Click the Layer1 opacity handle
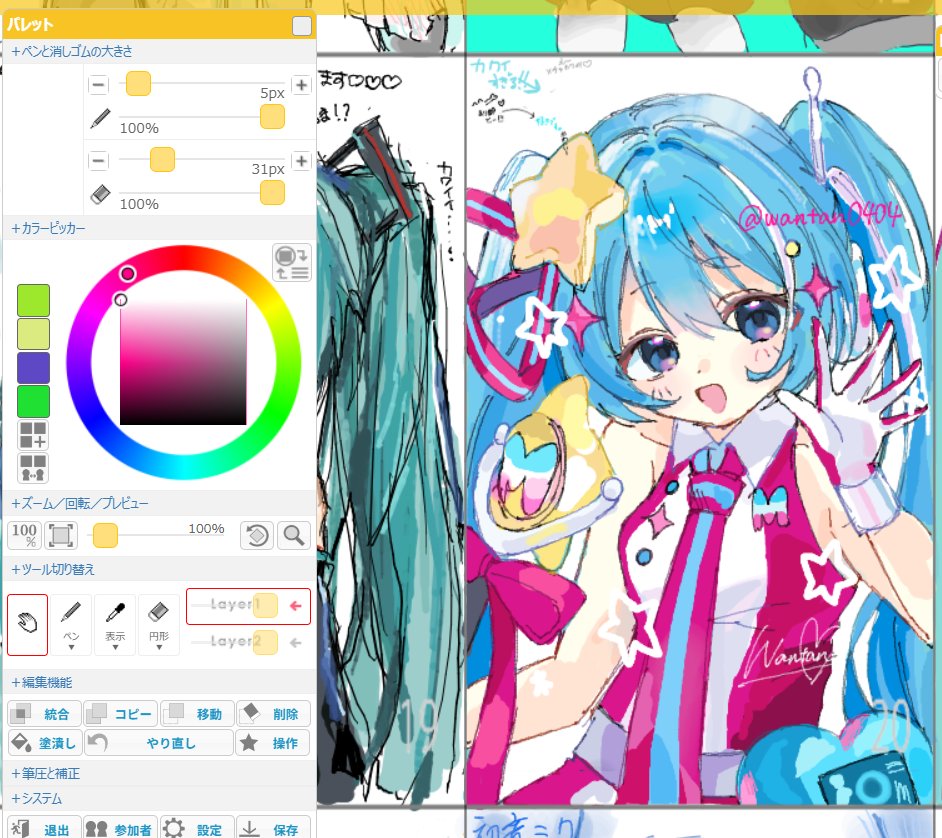The width and height of the screenshot is (942, 838). tap(266, 606)
